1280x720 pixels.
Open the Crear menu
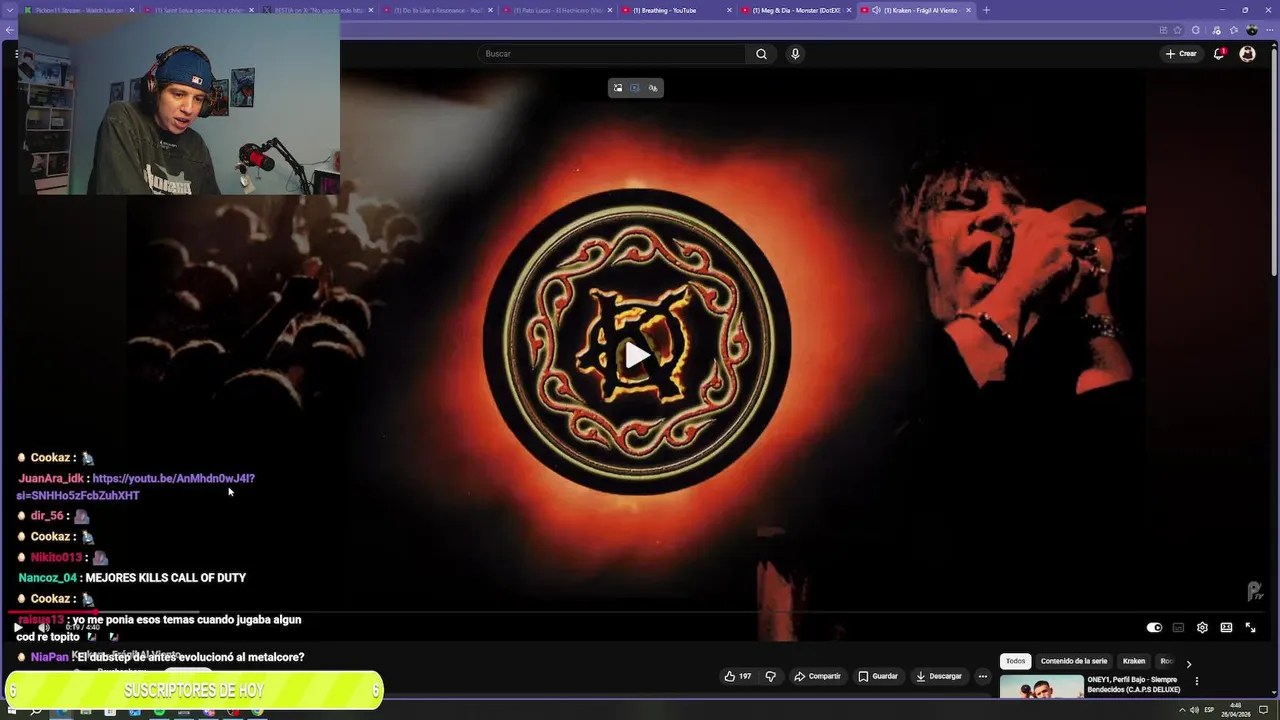coord(1181,54)
